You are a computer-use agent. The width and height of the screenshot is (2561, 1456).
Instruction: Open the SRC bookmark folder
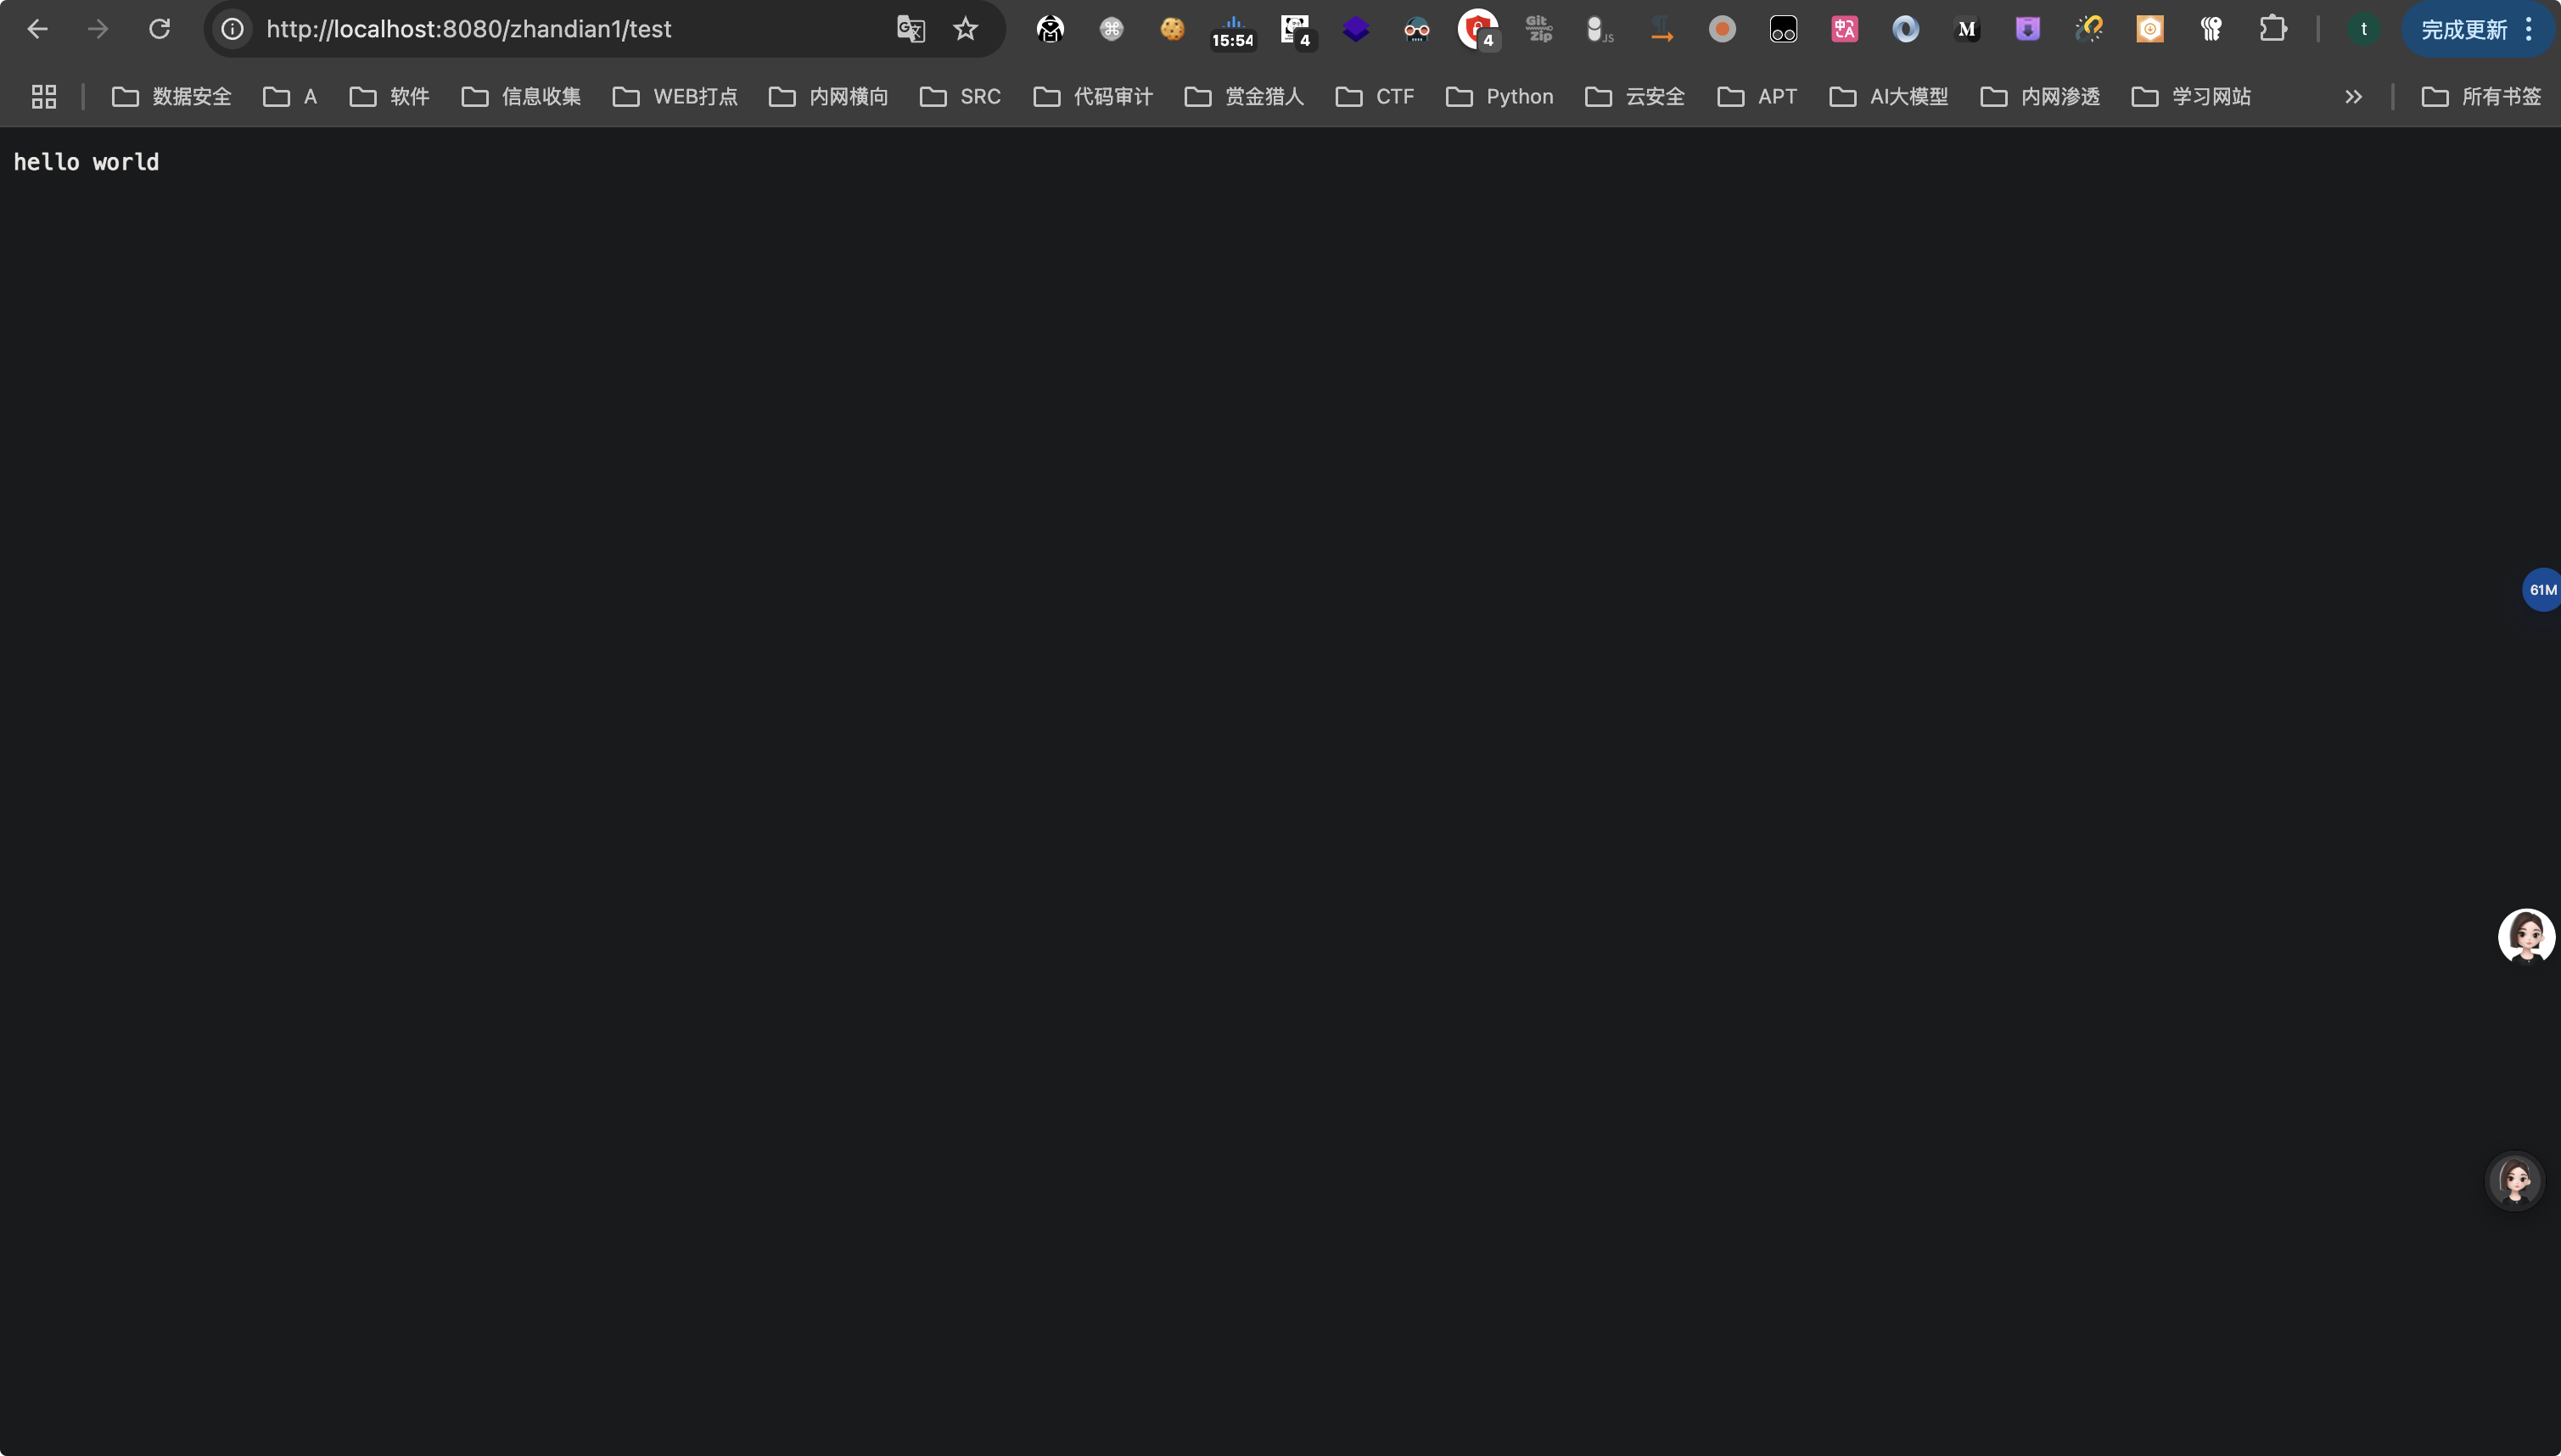[960, 97]
